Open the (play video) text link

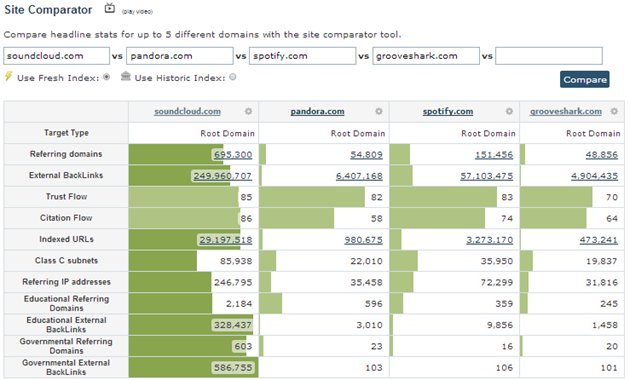137,12
